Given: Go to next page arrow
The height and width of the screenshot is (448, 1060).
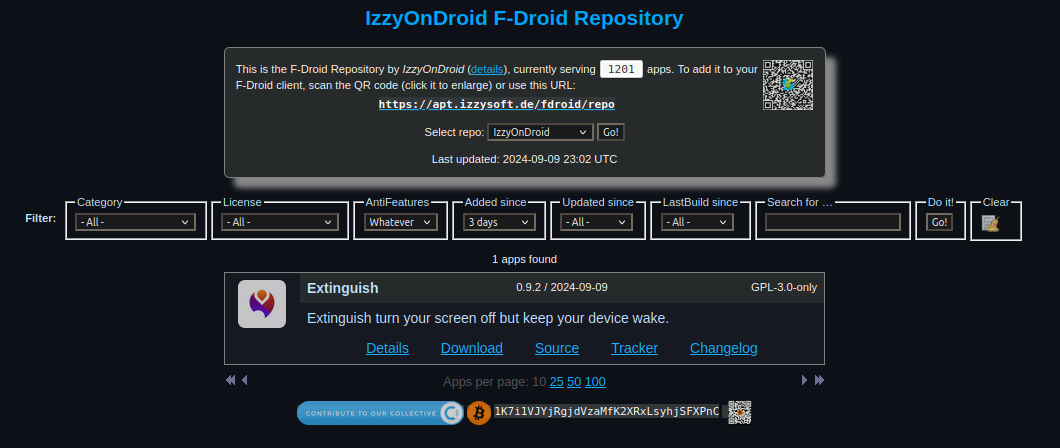Looking at the screenshot, I should pyautogui.click(x=804, y=380).
